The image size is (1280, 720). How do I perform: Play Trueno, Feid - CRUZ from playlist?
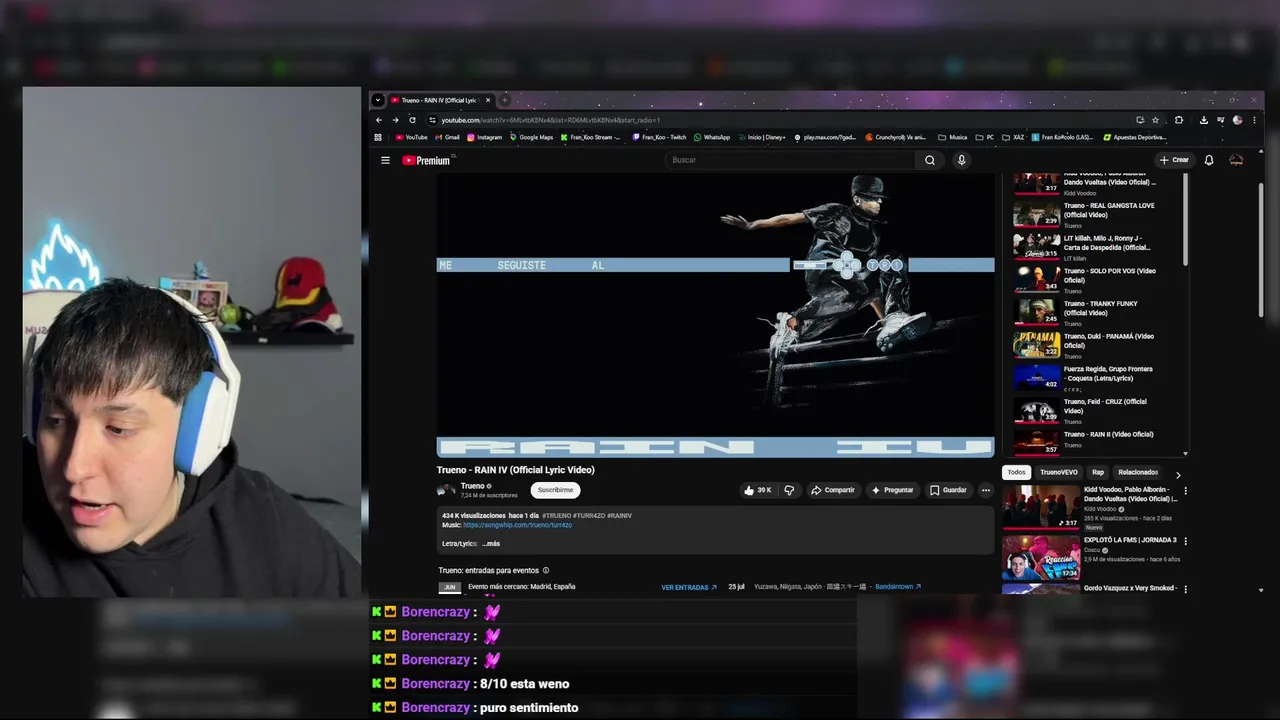[x=1085, y=410]
